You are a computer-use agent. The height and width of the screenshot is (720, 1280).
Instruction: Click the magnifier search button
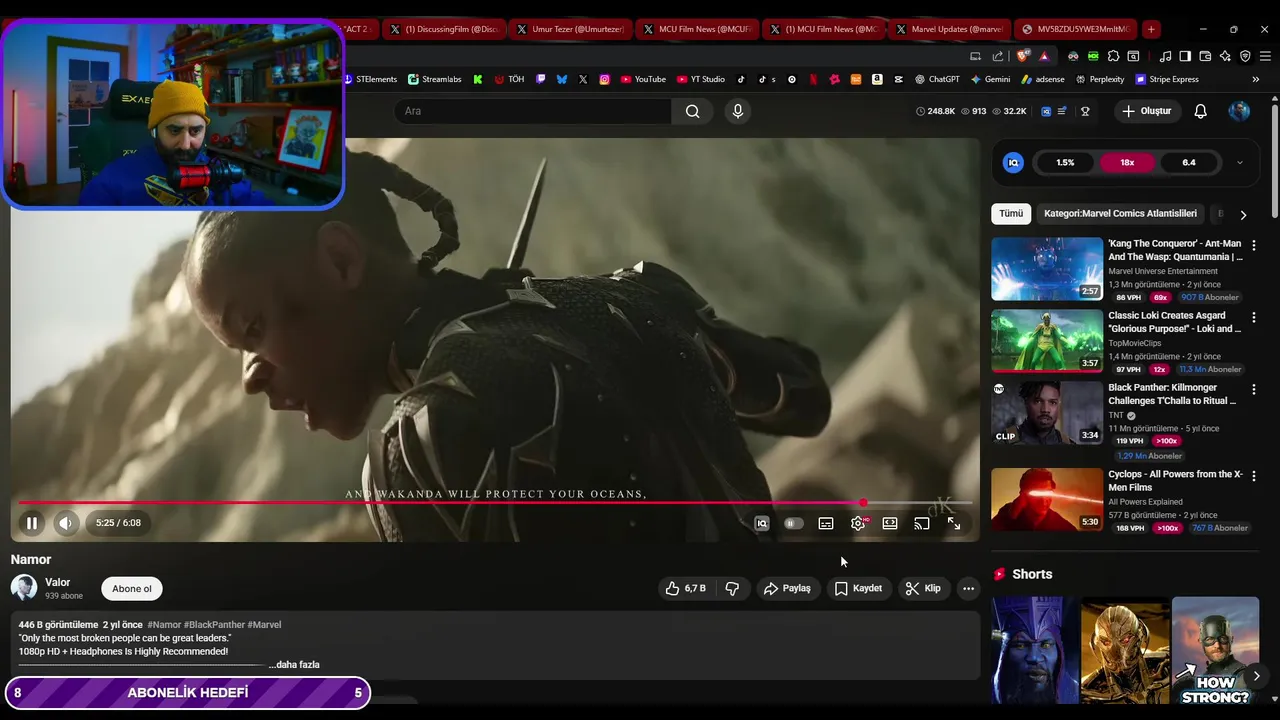(x=692, y=111)
